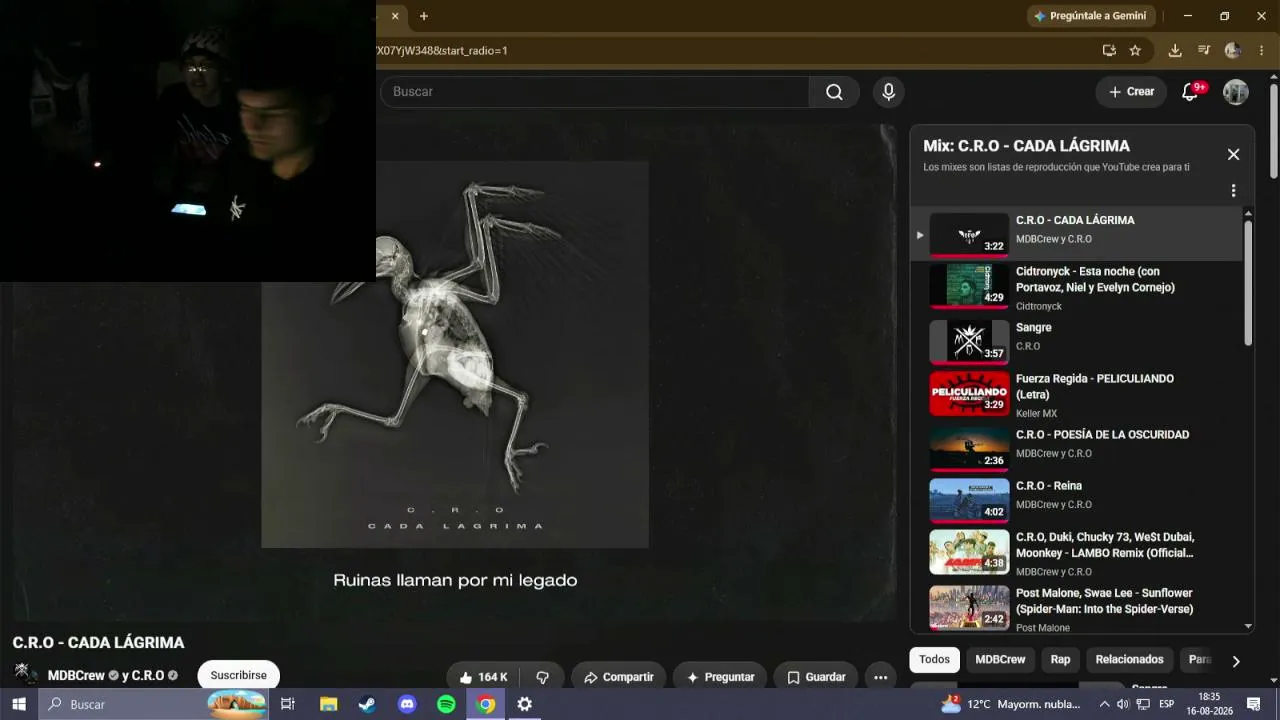Viewport: 1280px width, 720px height.
Task: Bookmark this page with the star icon
Action: pyautogui.click(x=1135, y=50)
